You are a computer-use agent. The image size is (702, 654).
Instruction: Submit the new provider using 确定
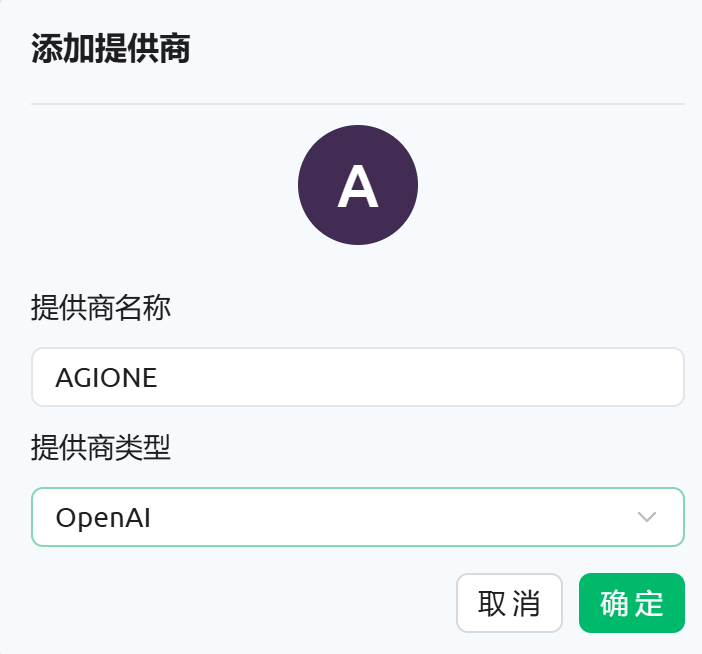(x=632, y=603)
